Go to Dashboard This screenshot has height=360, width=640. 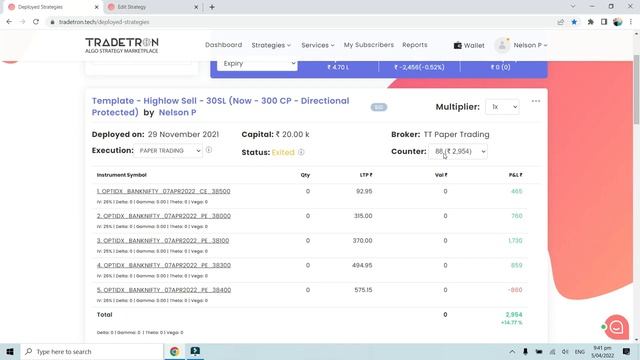223,45
